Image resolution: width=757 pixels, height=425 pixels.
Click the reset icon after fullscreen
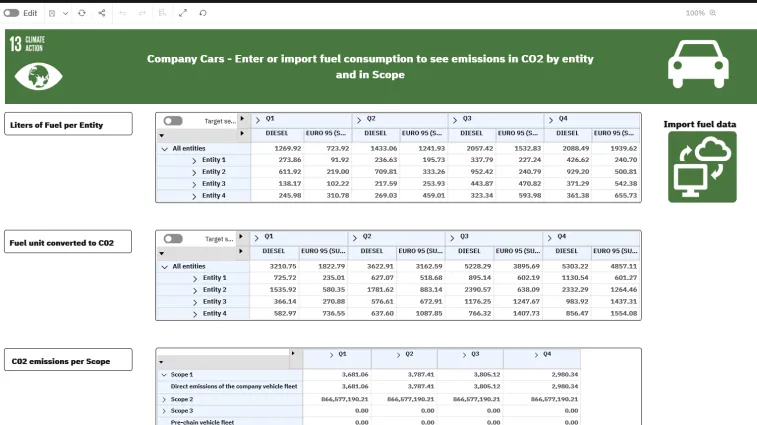(203, 13)
